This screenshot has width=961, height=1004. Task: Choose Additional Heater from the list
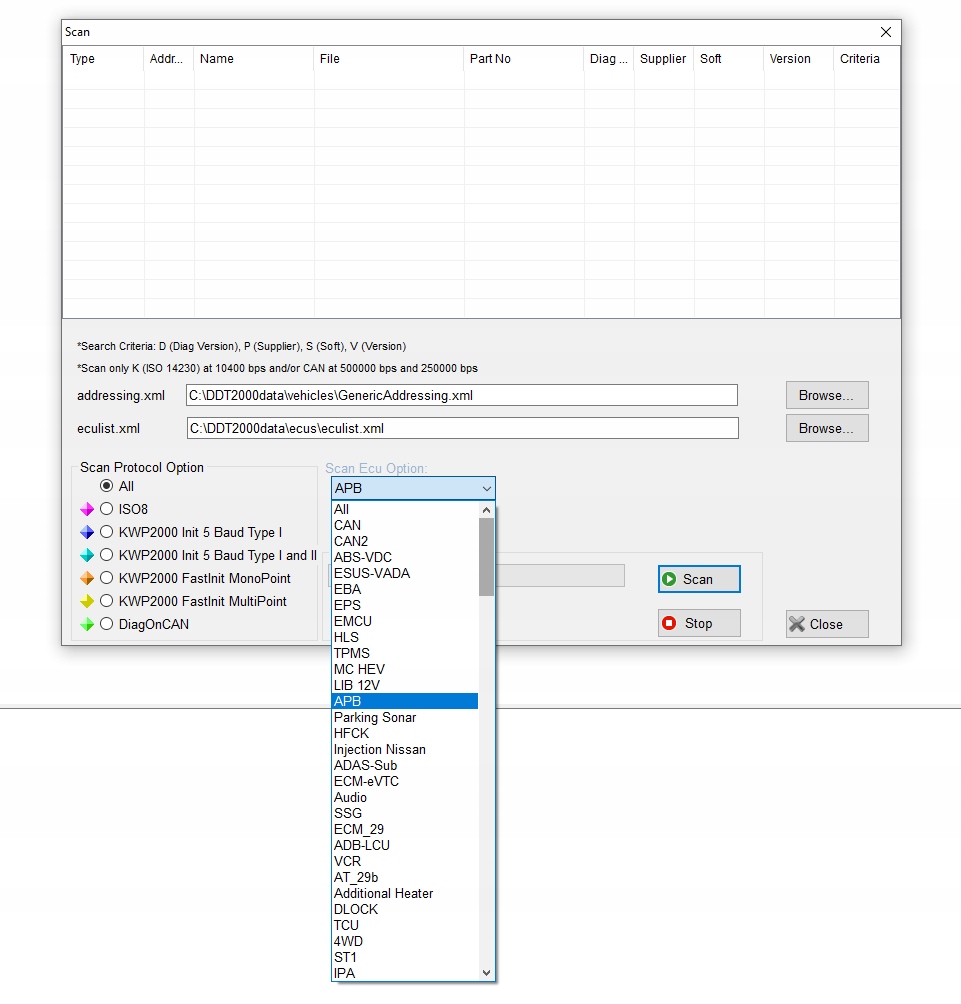point(405,894)
